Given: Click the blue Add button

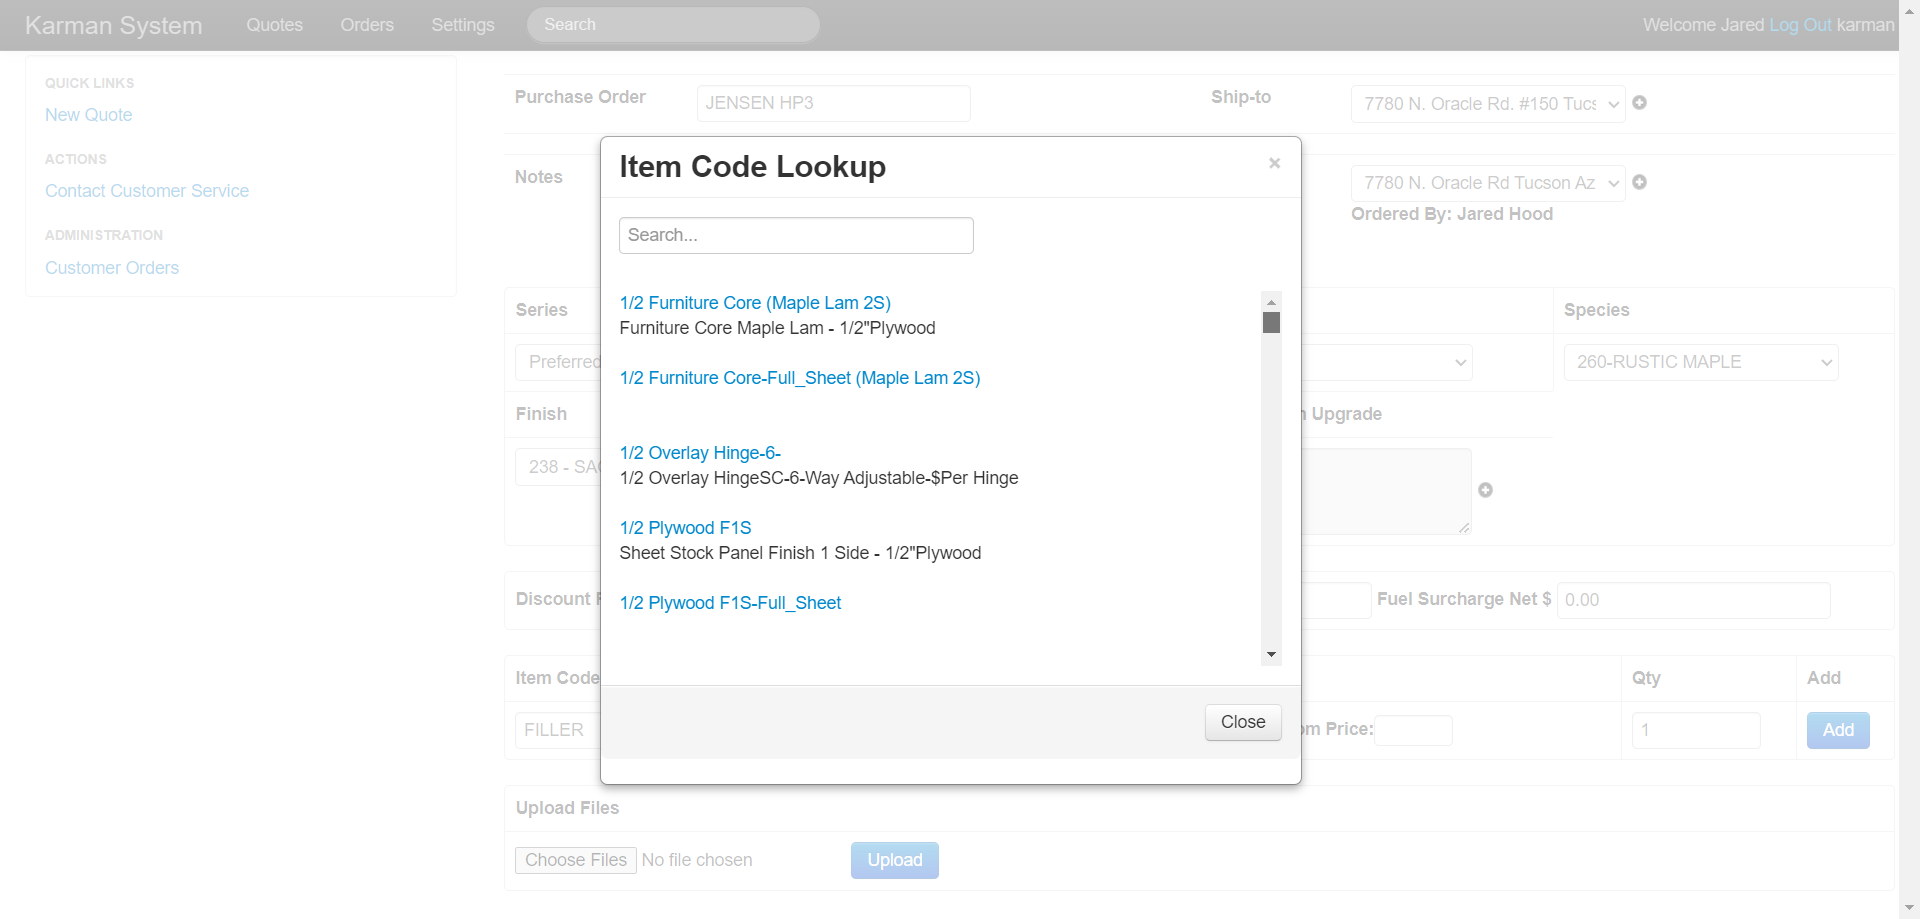Looking at the screenshot, I should 1838,730.
